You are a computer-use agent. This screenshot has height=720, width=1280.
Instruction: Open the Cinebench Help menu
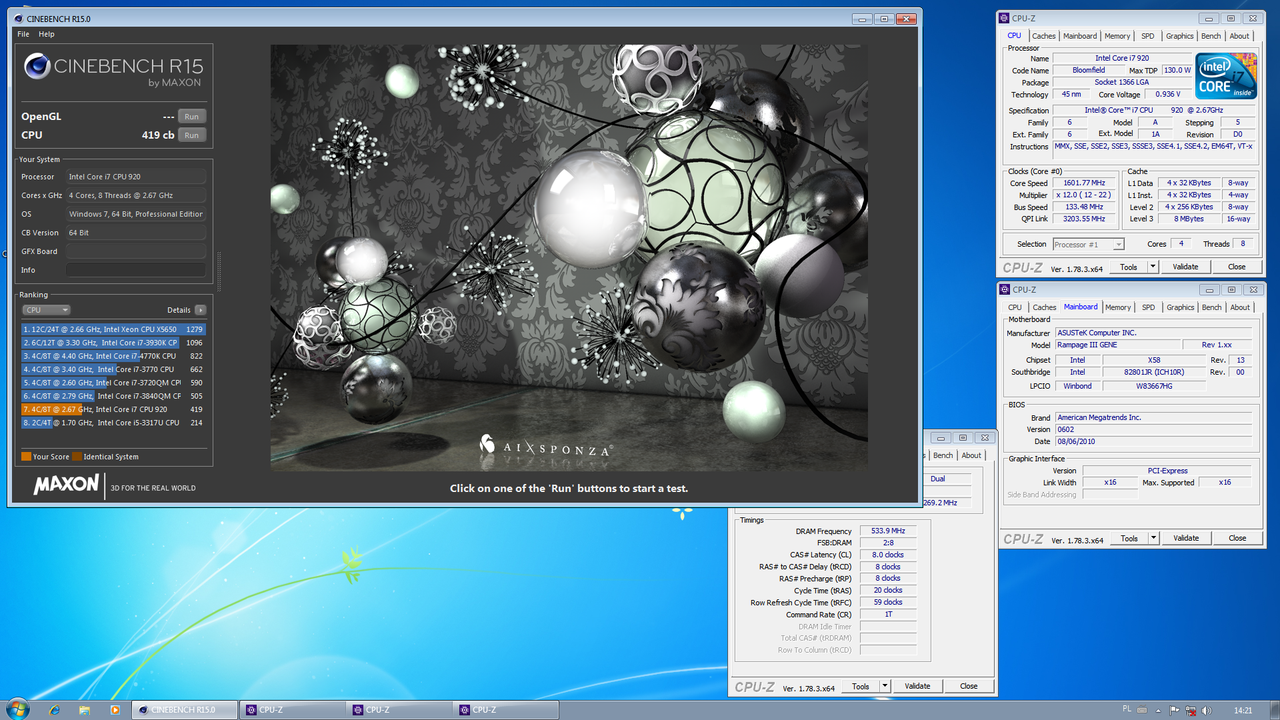46,34
